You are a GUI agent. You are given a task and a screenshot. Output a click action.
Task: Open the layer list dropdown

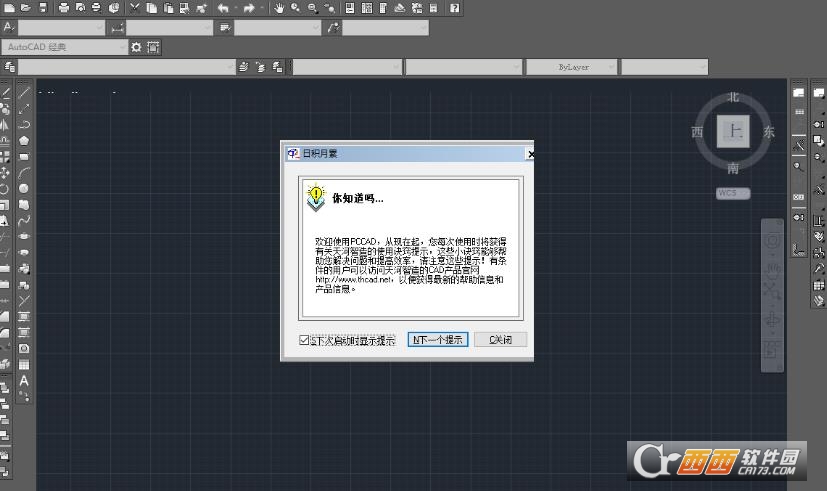point(127,67)
